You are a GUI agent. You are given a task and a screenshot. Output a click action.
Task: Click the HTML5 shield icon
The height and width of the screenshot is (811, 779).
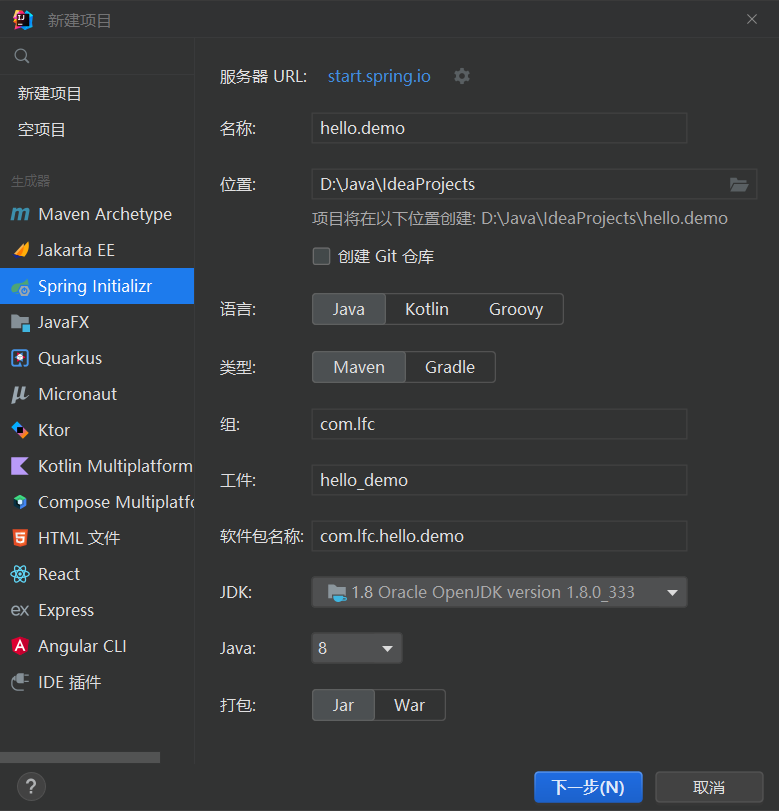20,538
